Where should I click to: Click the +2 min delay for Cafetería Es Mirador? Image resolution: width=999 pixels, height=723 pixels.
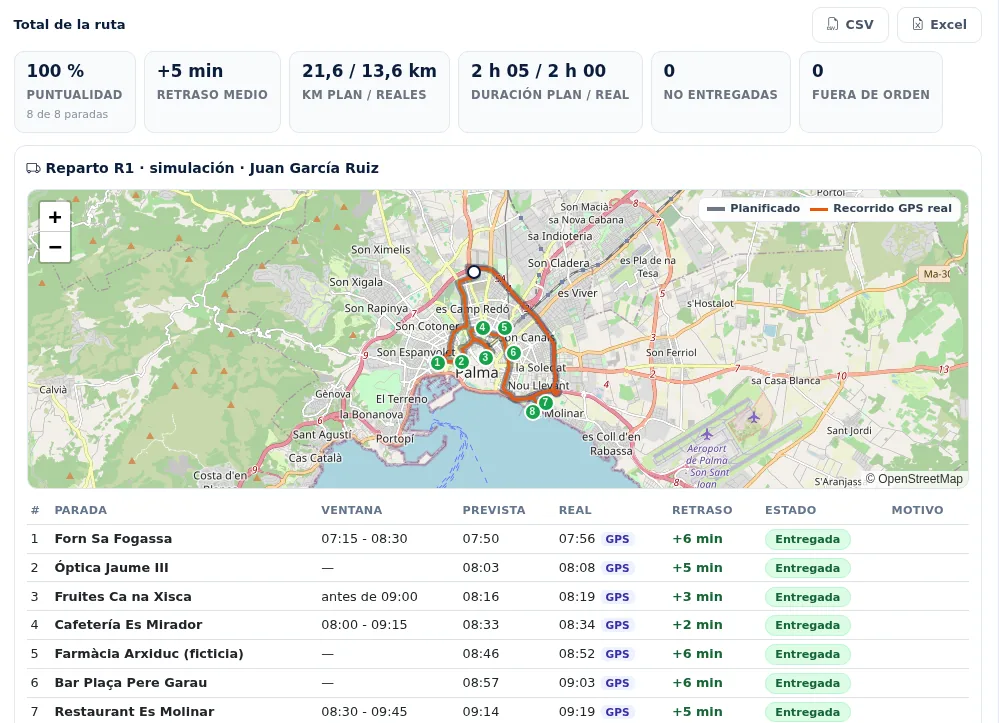pos(697,625)
